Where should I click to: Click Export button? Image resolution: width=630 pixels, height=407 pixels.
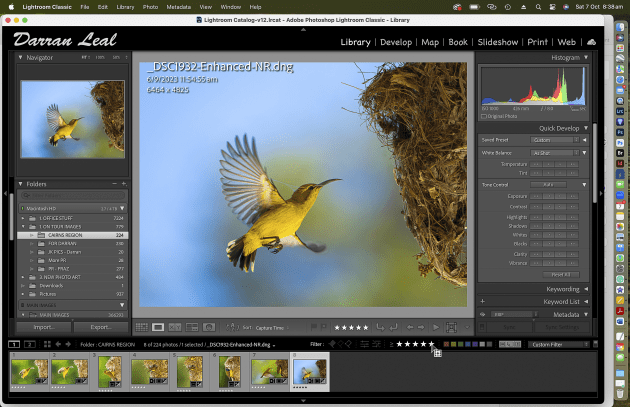(101, 327)
